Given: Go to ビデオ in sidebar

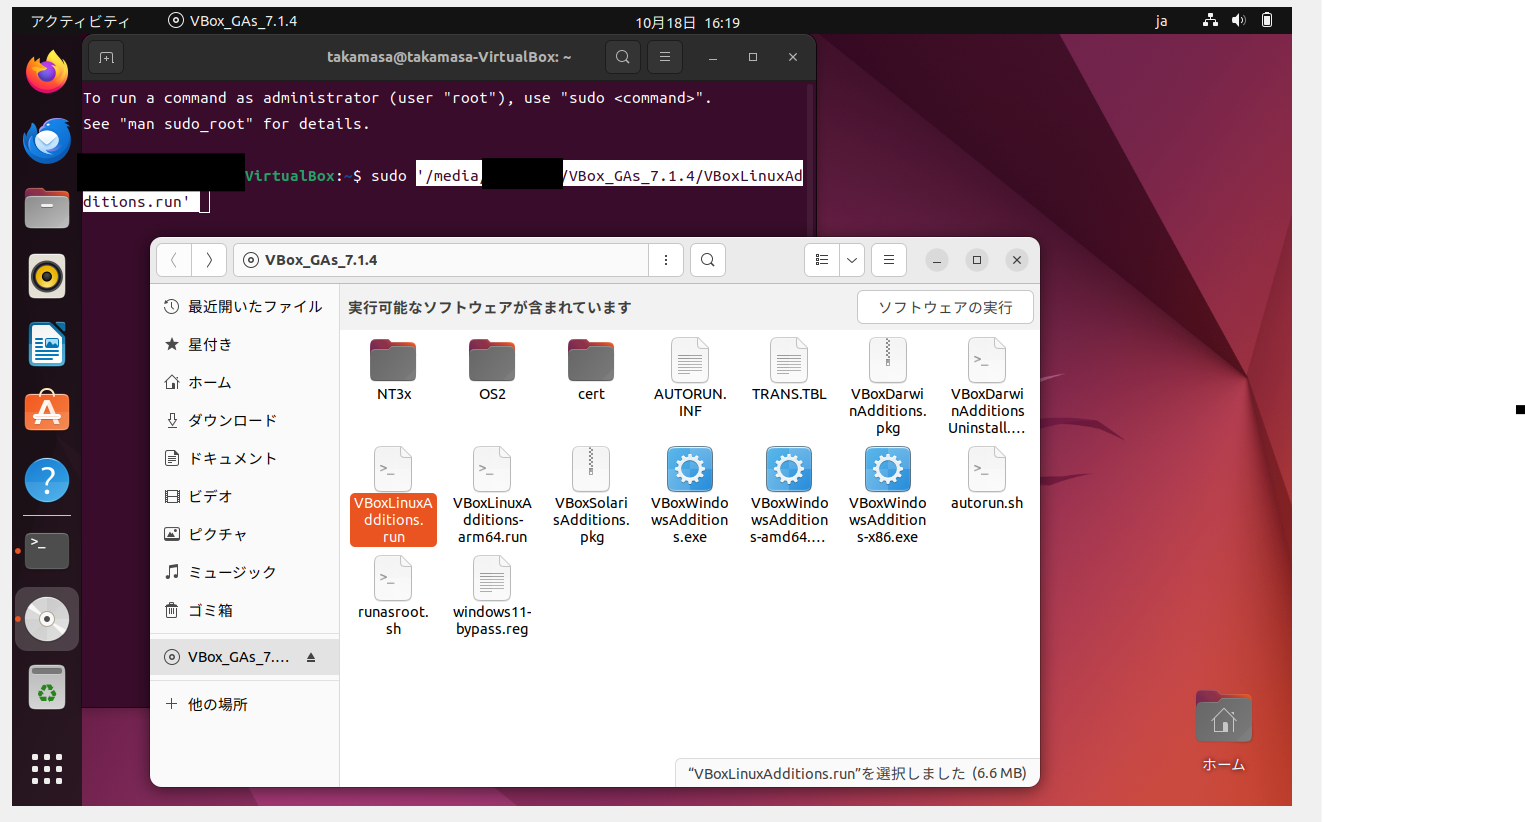Looking at the screenshot, I should 244,497.
